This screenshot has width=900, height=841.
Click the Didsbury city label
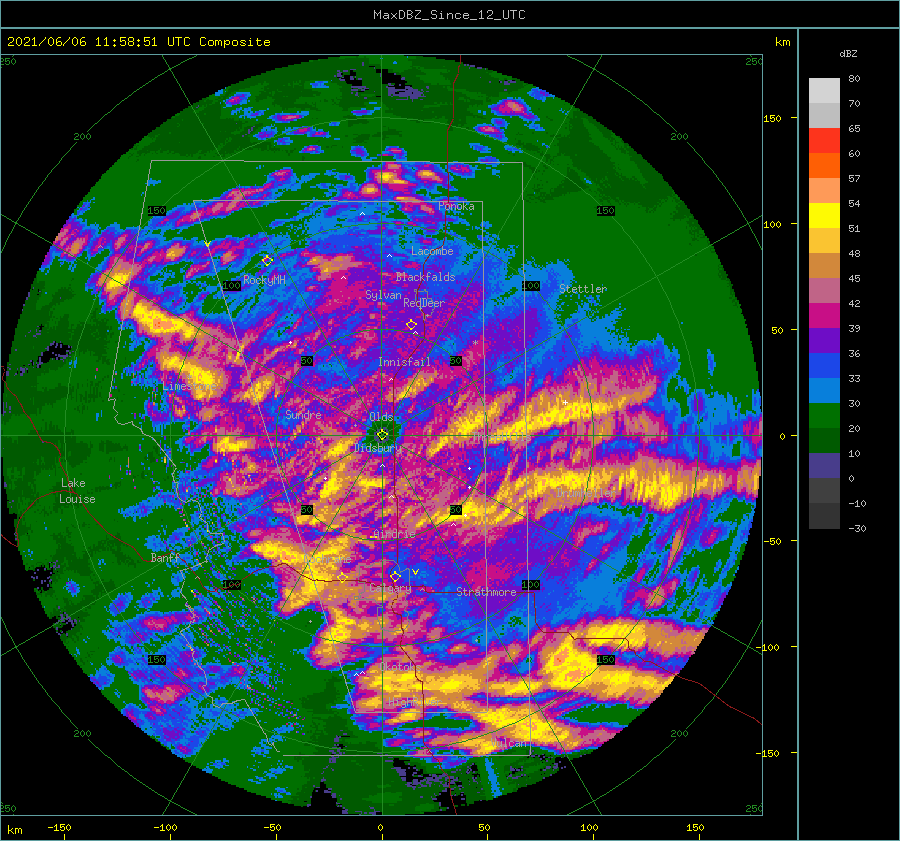click(378, 448)
